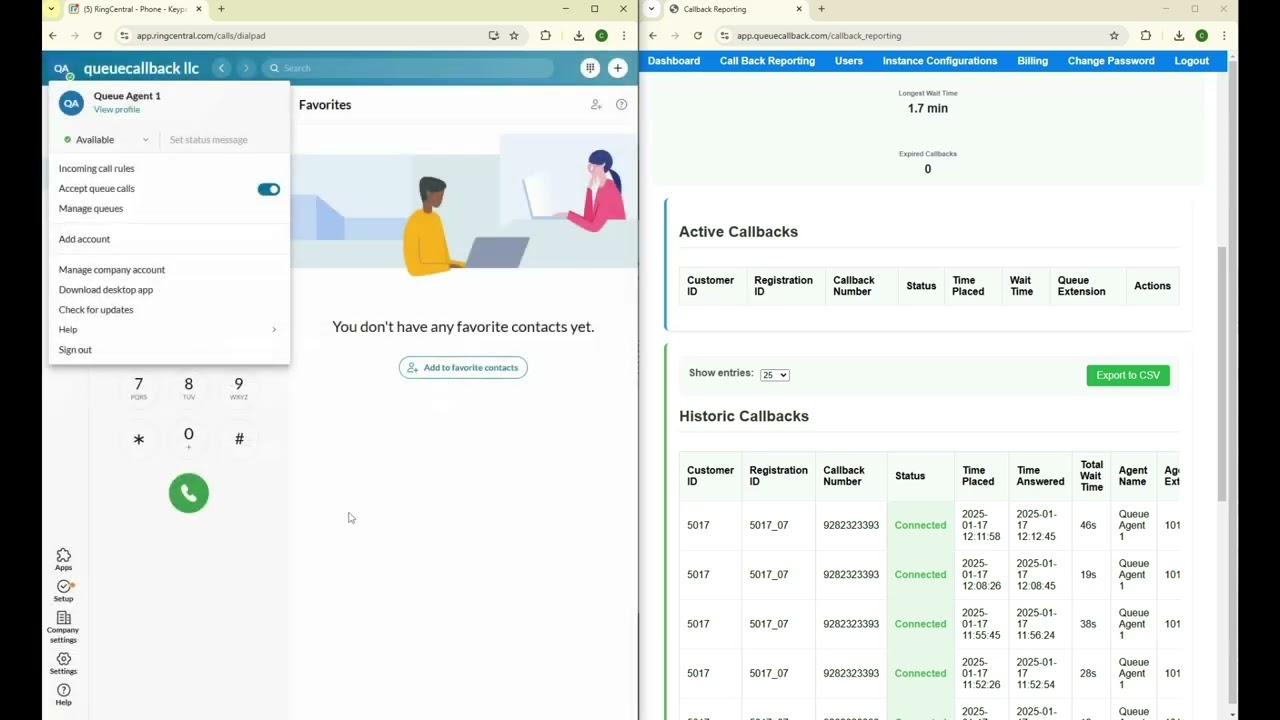Open Setup in the RingCentral sidebar
Viewport: 1280px width, 720px height.
64,590
